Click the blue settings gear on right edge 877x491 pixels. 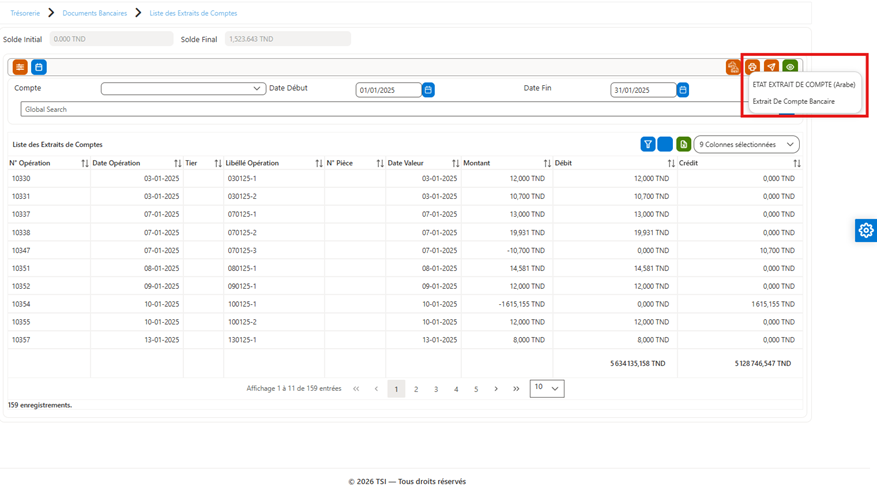866,230
